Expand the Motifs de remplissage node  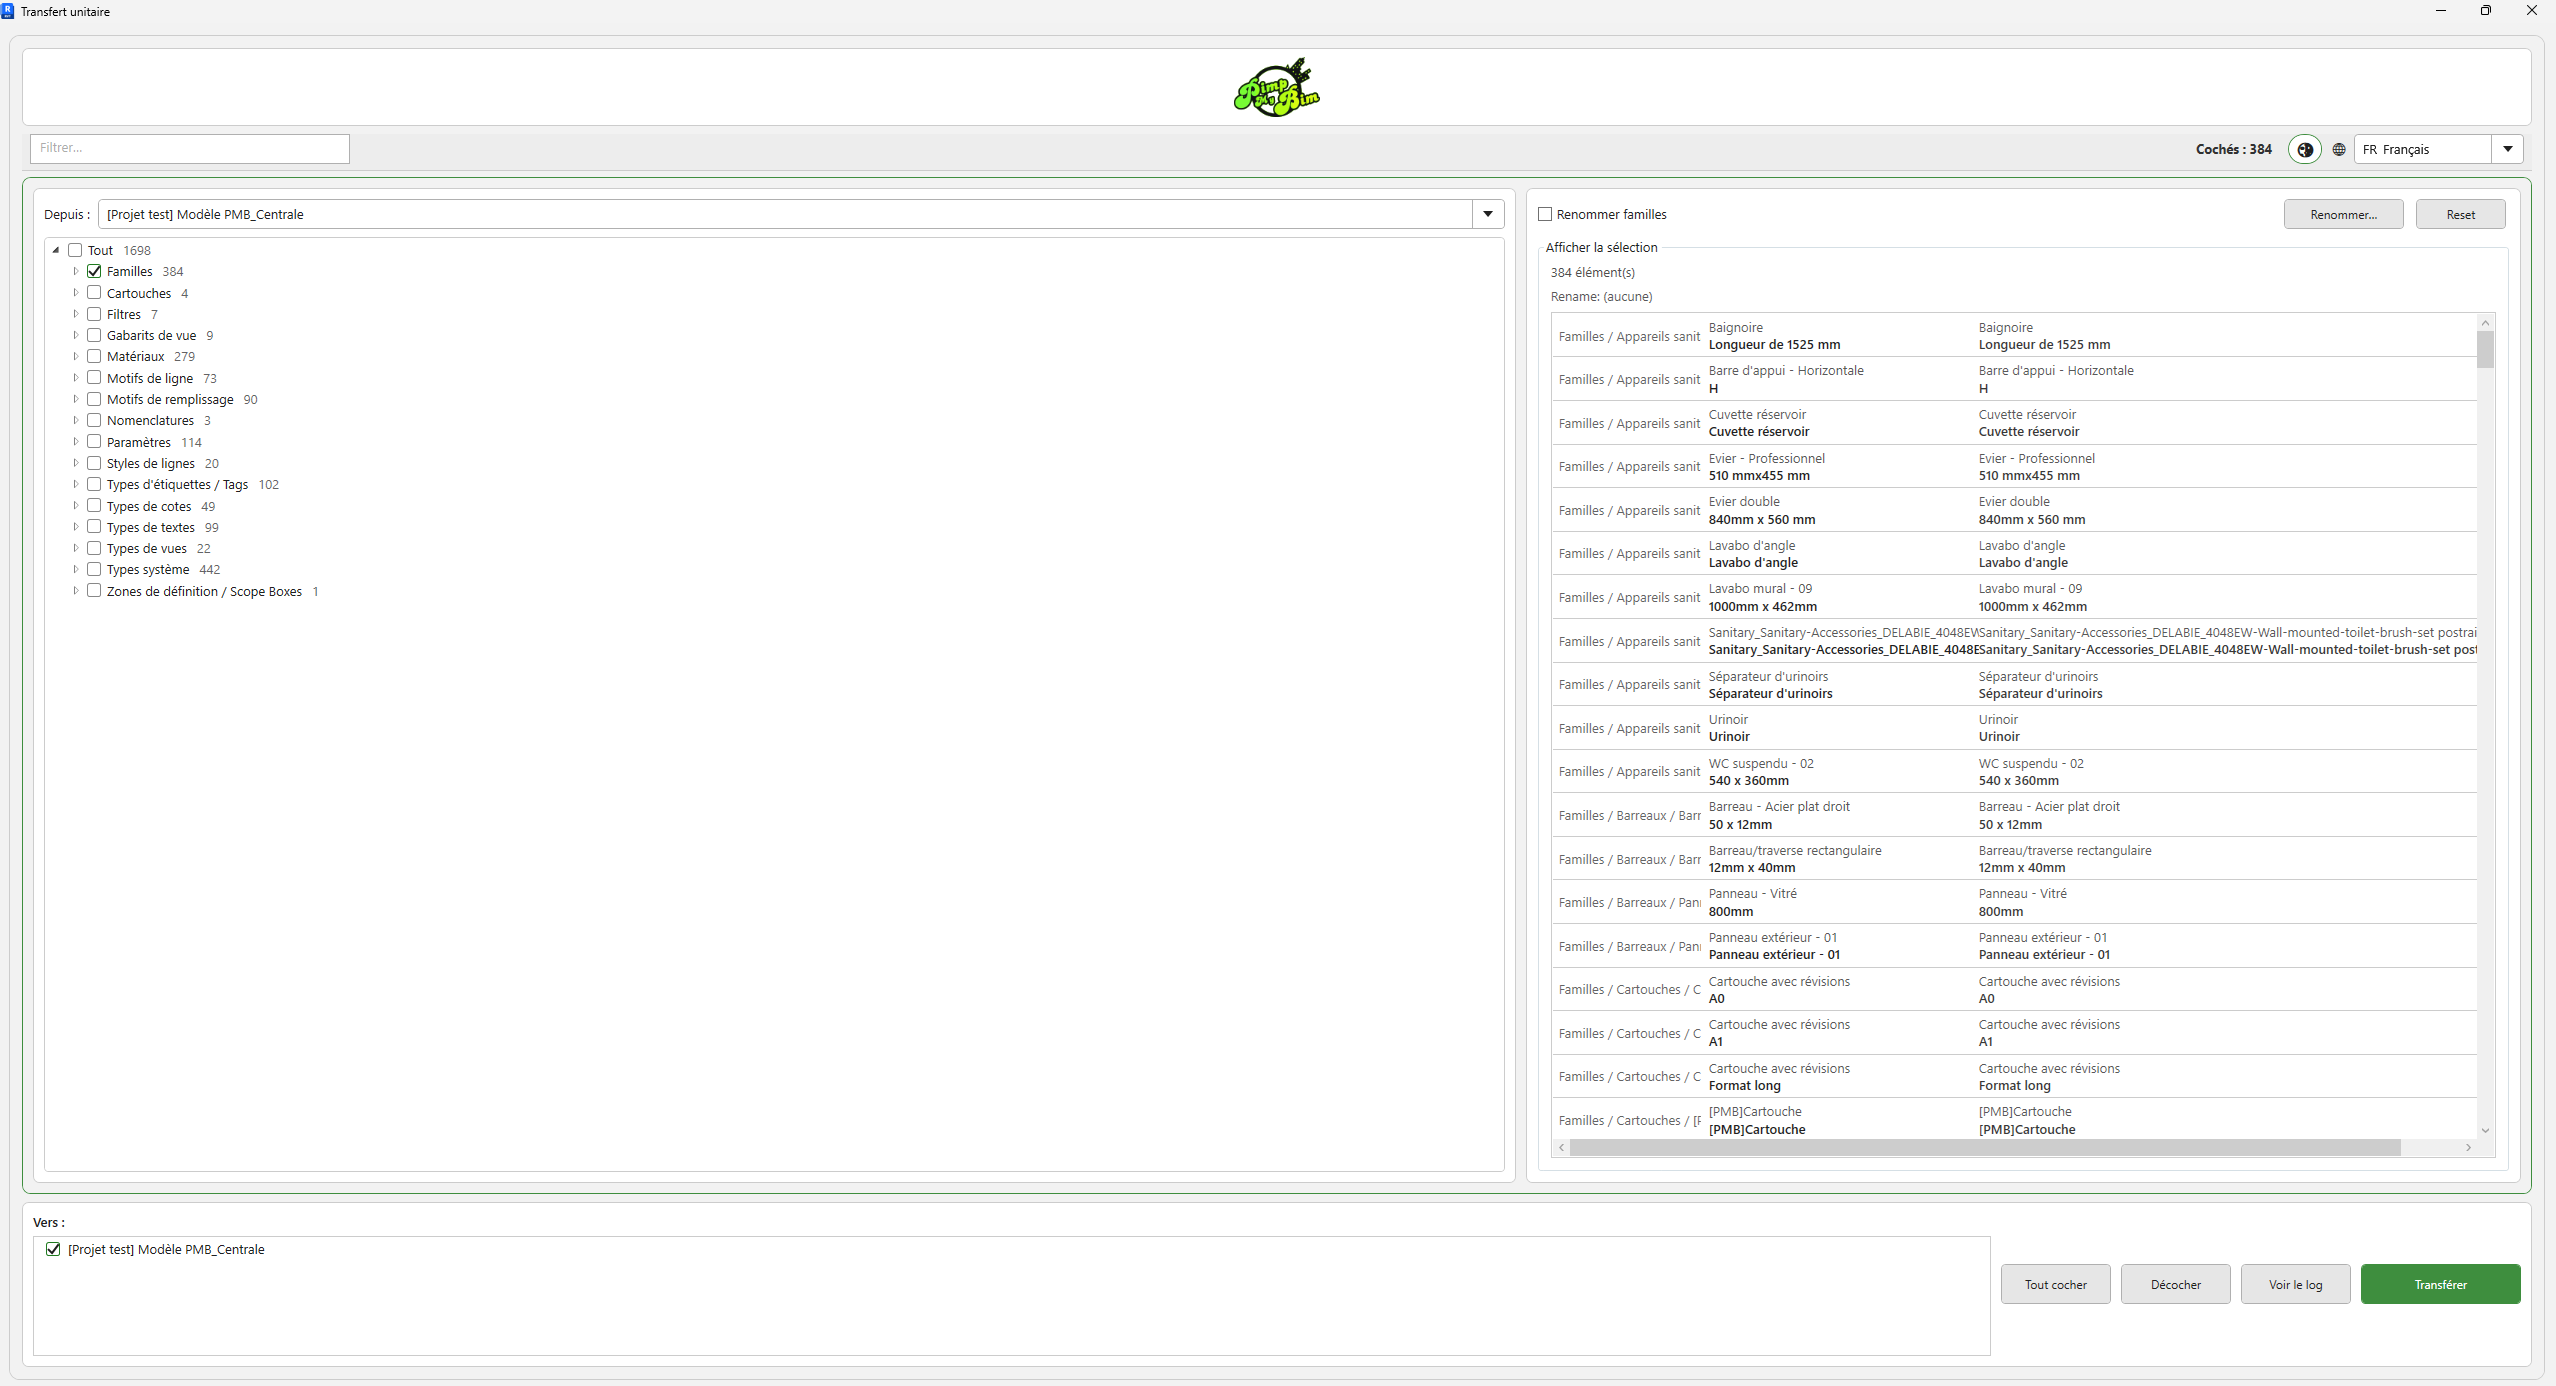click(75, 399)
